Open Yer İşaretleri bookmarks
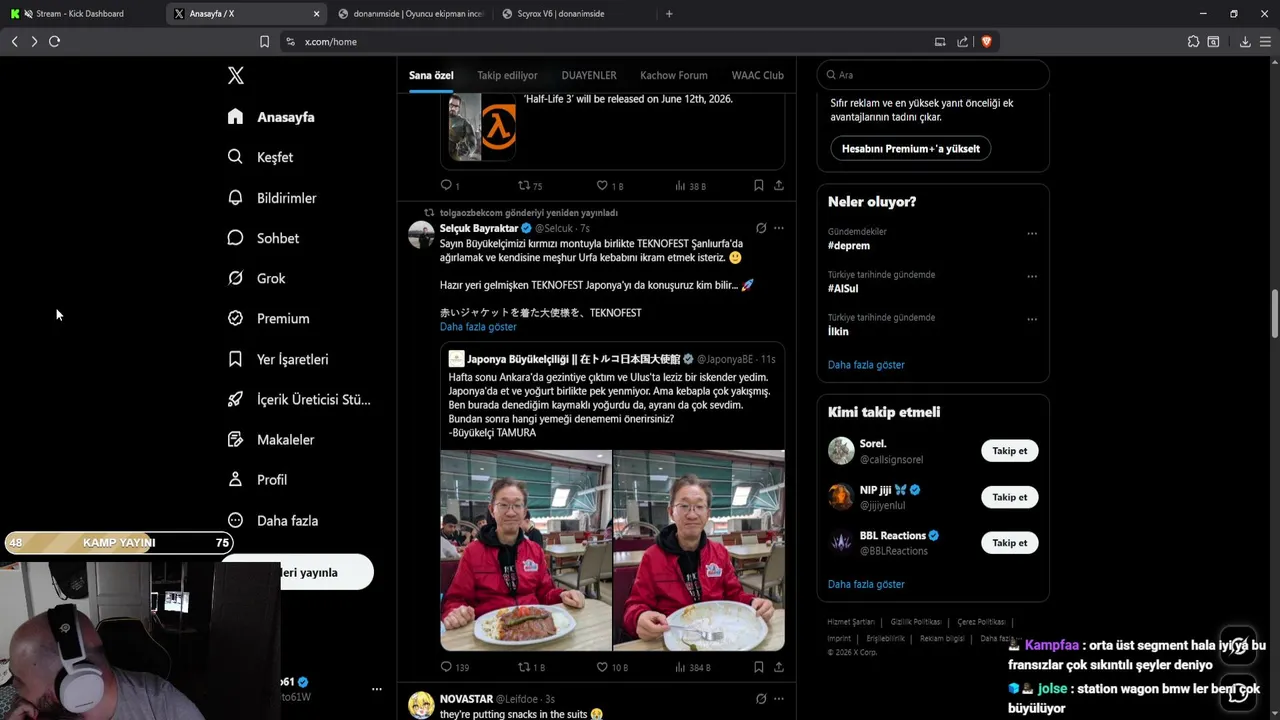Screen dimensions: 1280x720 [278, 359]
